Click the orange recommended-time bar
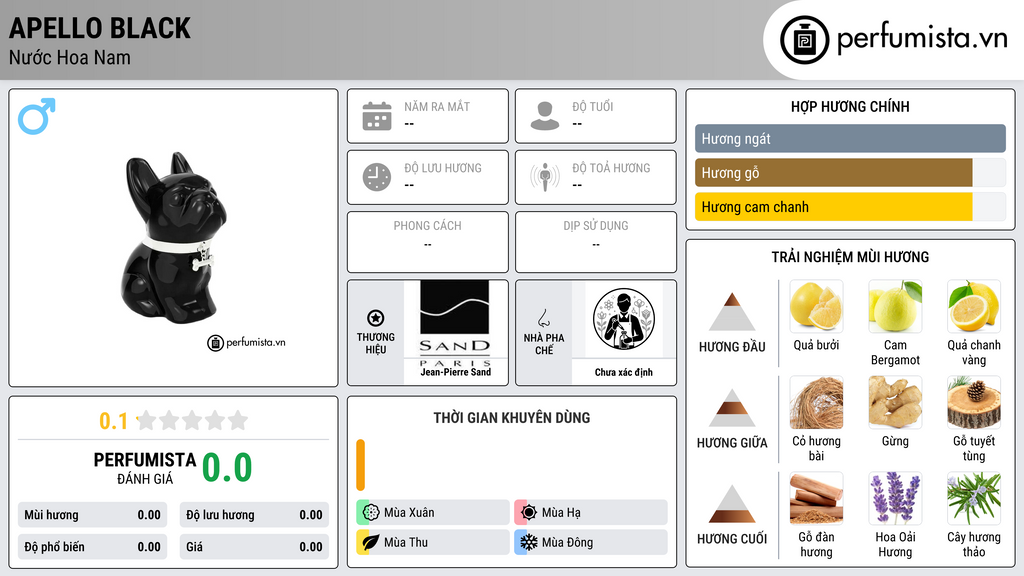Image resolution: width=1024 pixels, height=576 pixels. 360,465
